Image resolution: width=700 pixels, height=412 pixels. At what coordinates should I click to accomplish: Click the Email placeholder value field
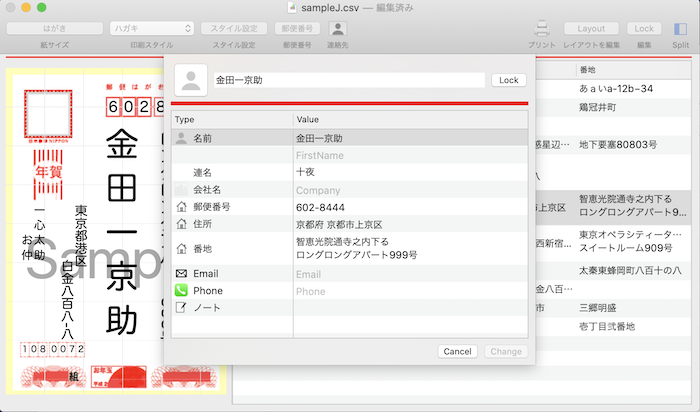410,274
